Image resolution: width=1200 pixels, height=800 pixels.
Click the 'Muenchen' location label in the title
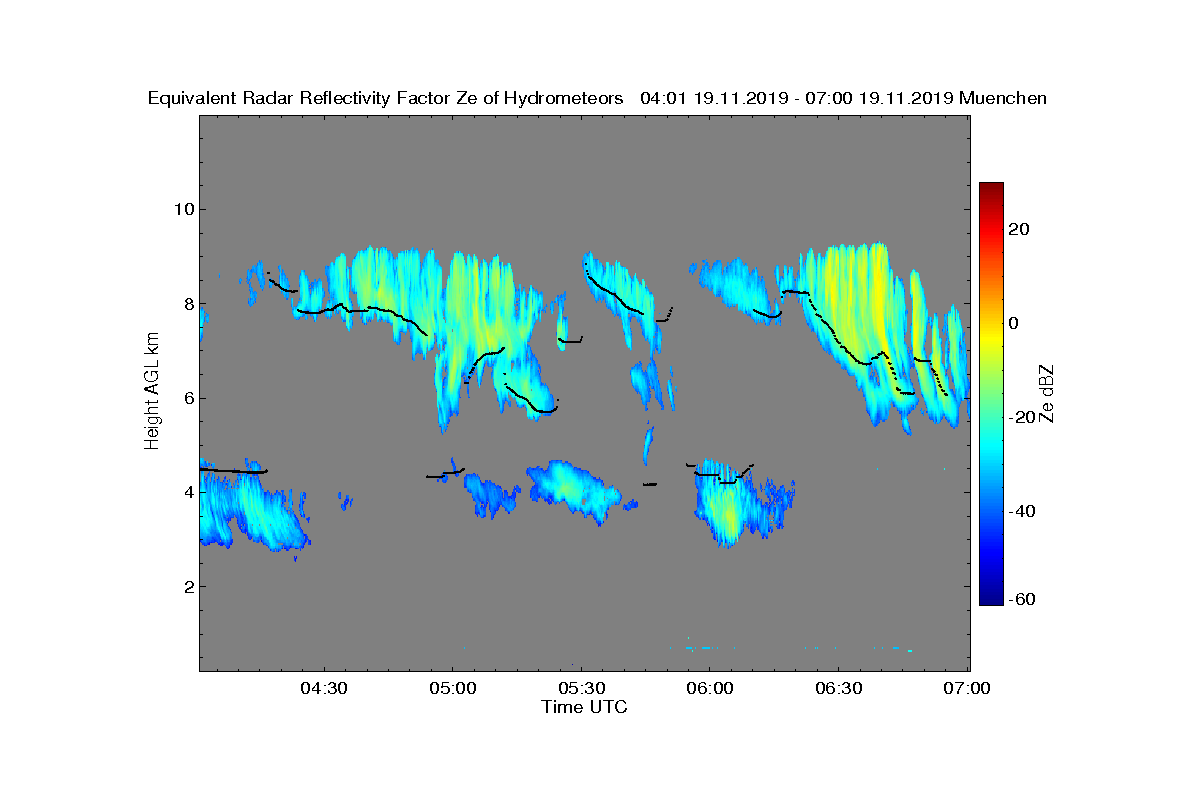coord(1003,98)
